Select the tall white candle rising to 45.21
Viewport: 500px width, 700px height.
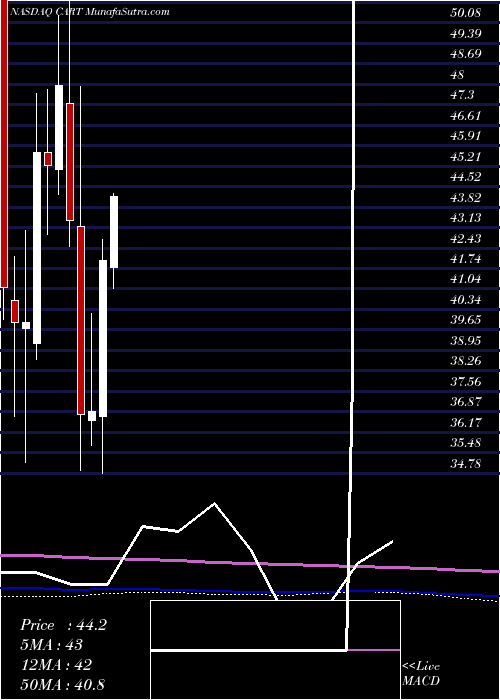click(37, 248)
